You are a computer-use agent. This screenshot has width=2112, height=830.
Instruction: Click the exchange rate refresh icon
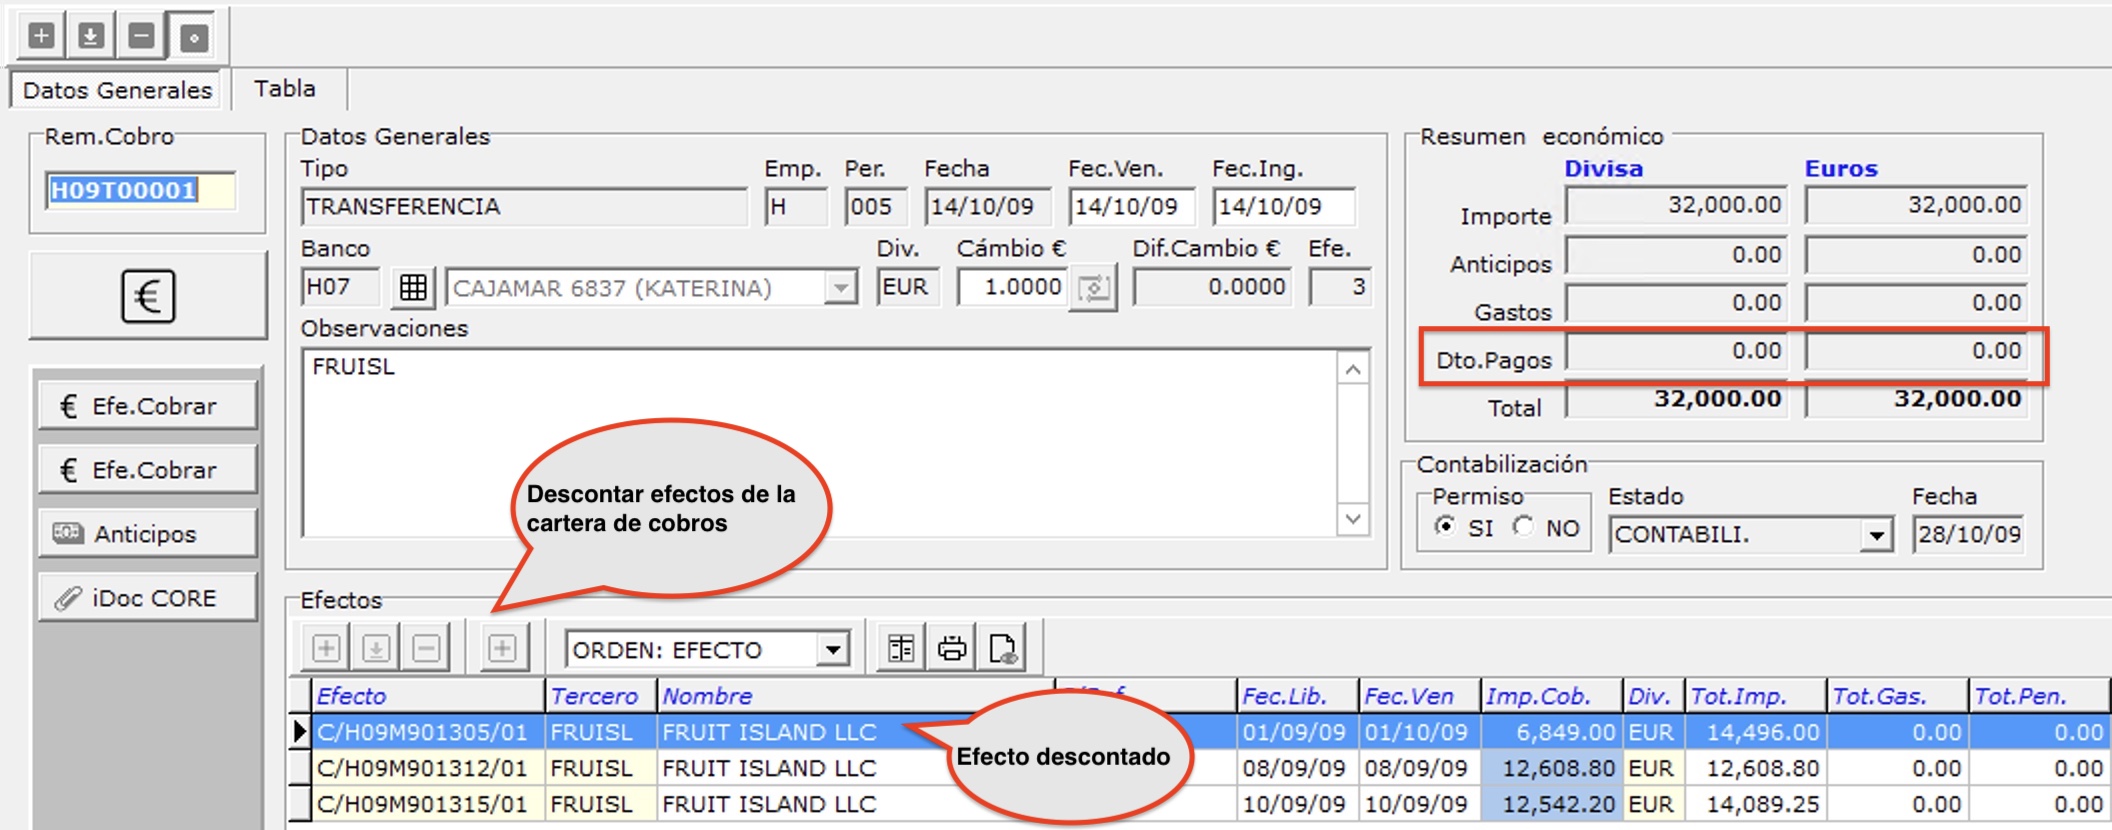[x=1093, y=289]
